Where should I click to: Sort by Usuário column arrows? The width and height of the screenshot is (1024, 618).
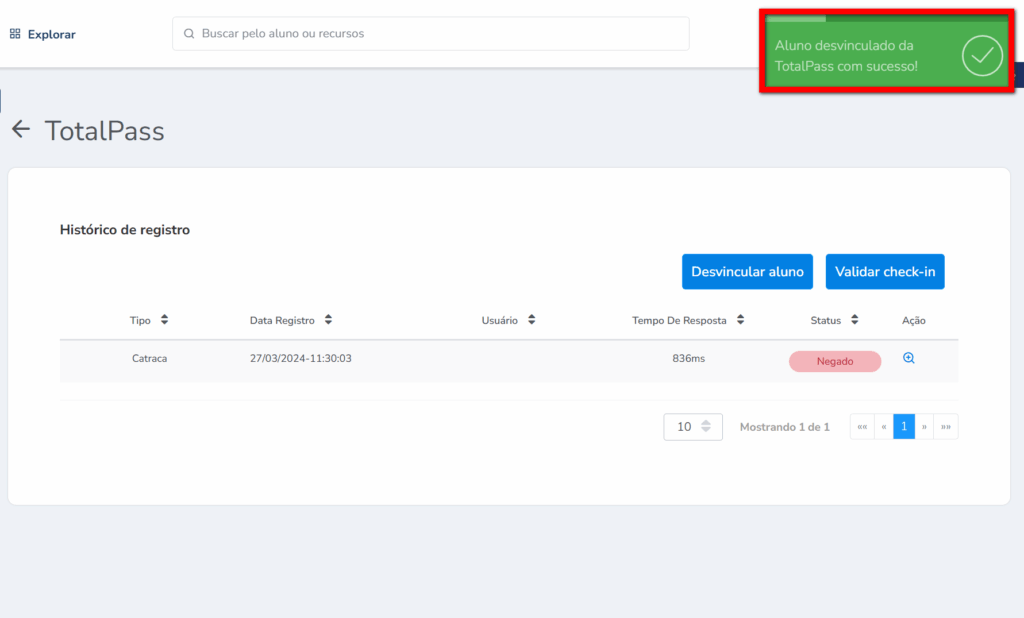532,320
